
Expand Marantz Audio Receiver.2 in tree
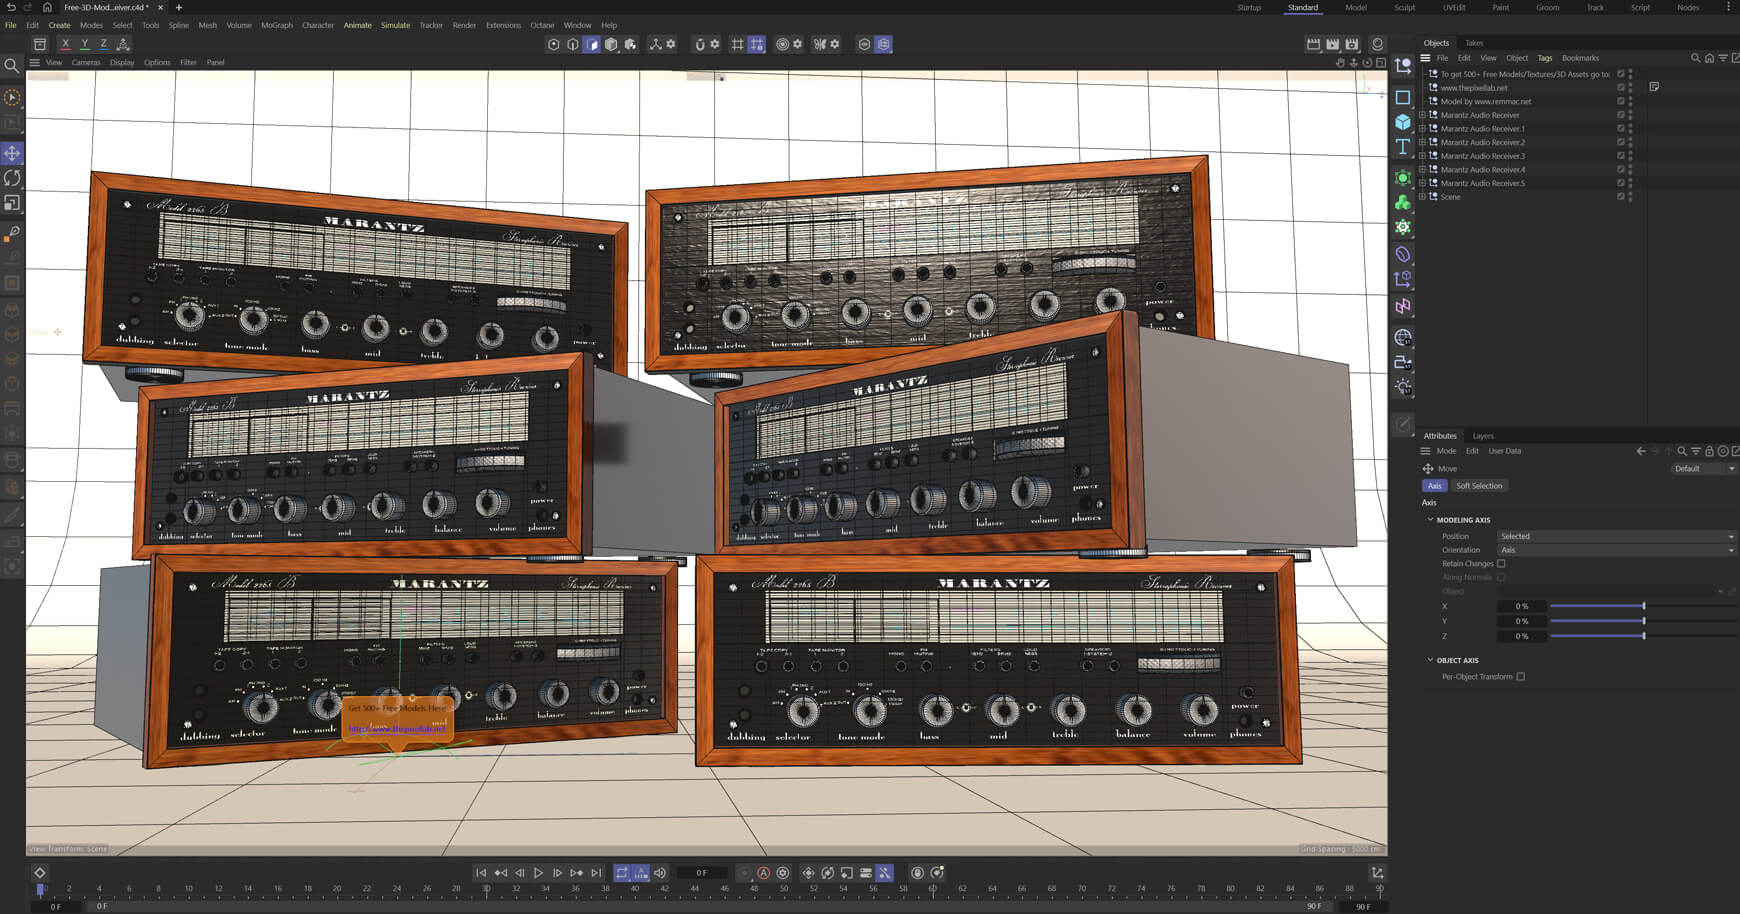pos(1423,142)
